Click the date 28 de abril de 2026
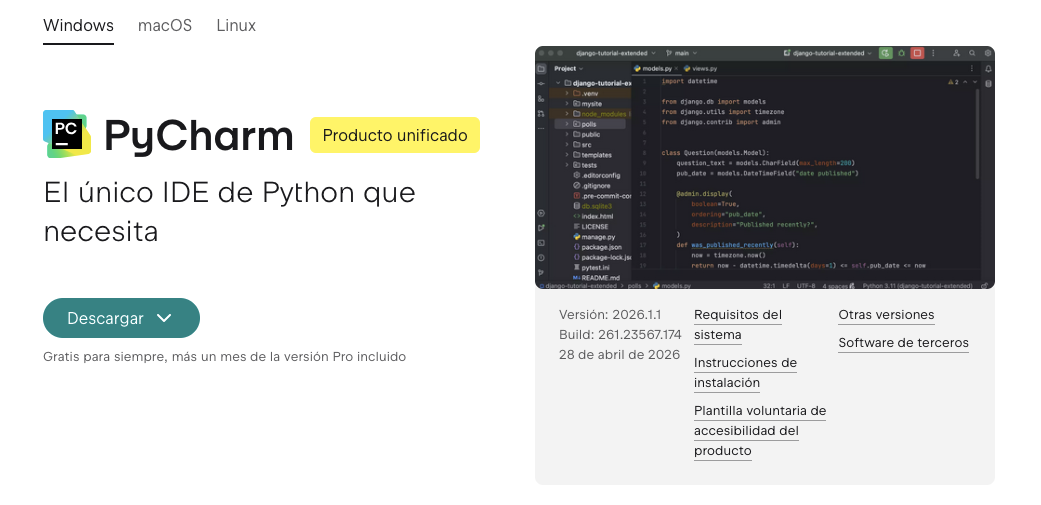1041x505 pixels. [x=619, y=354]
